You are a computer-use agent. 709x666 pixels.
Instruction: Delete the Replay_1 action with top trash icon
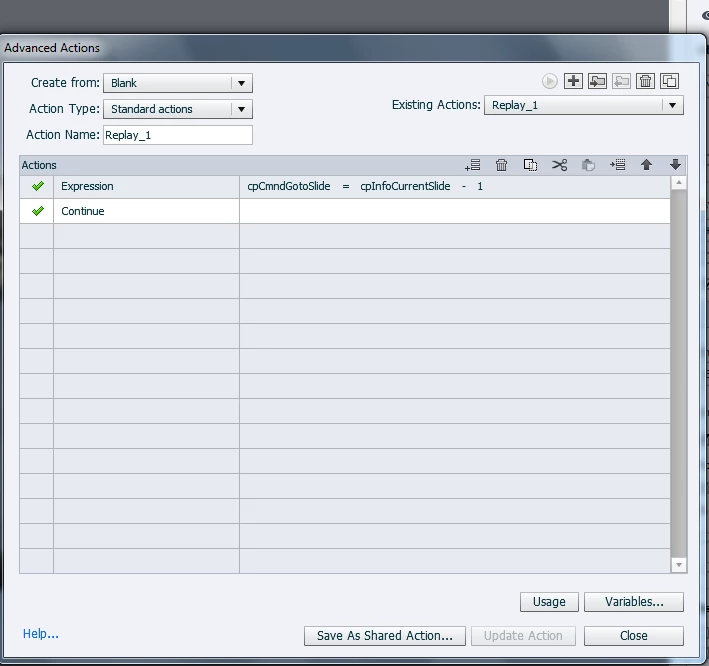click(645, 81)
